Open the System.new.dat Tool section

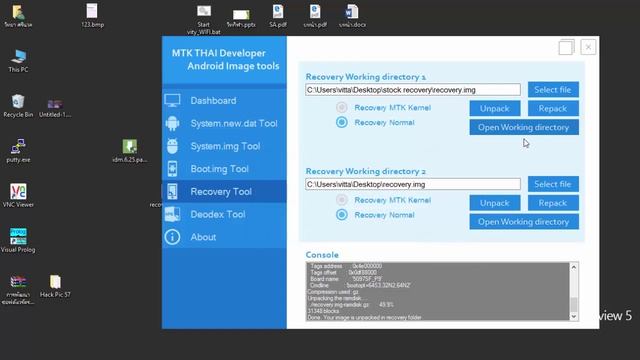pos(224,123)
